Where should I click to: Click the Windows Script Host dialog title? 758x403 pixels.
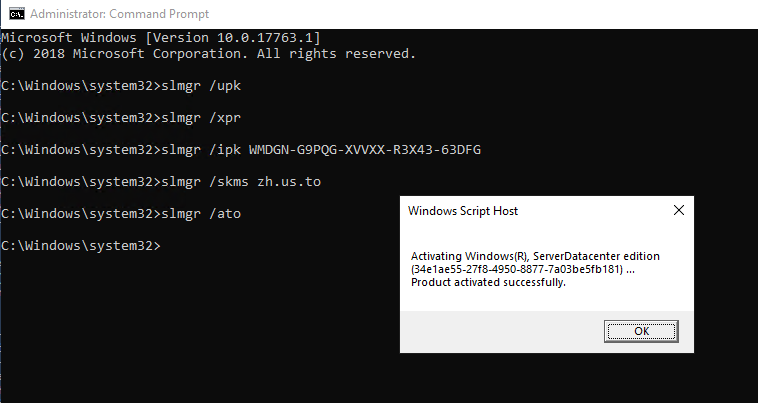(463, 211)
